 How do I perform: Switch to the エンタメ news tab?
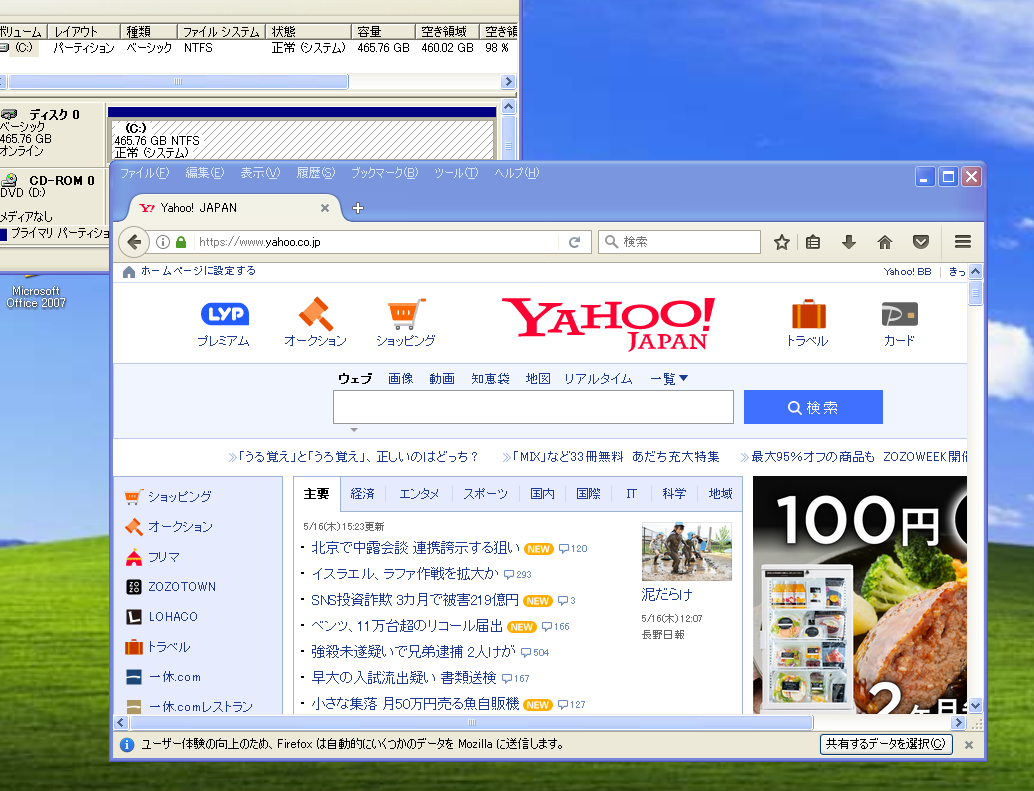[419, 494]
